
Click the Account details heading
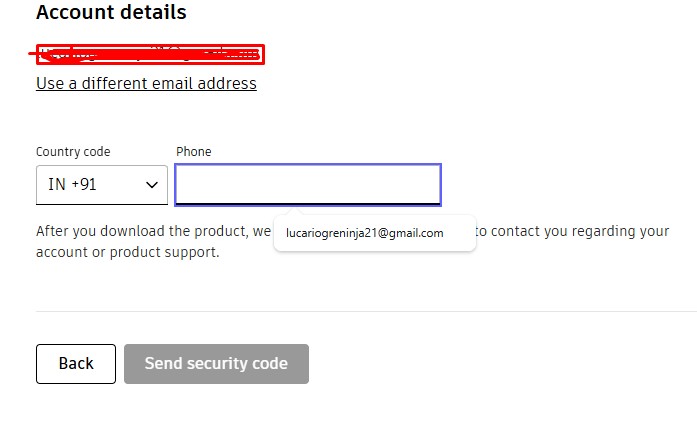(111, 13)
